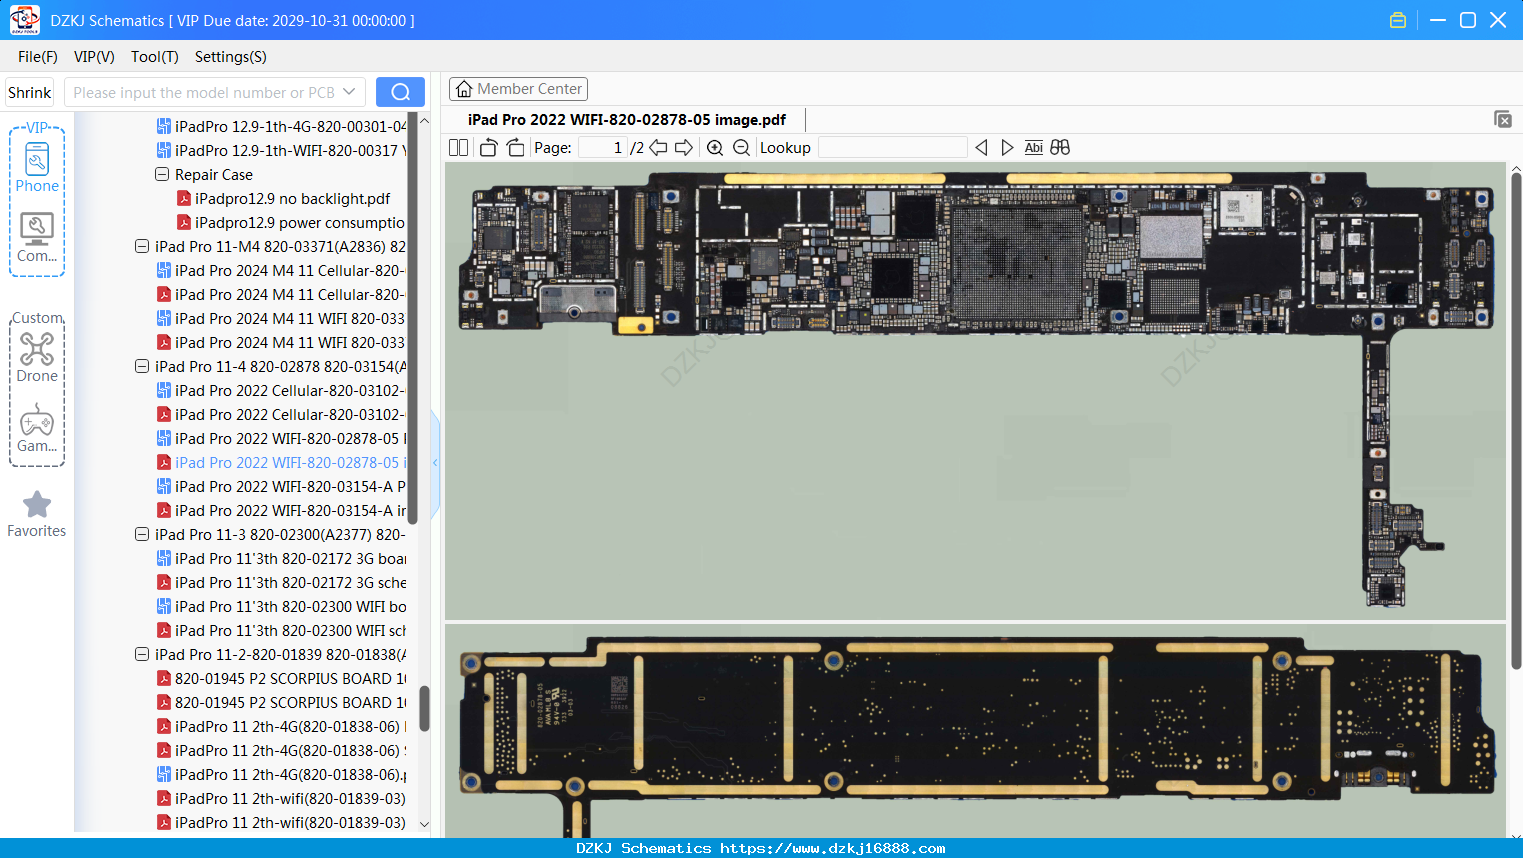Viewport: 1523px width, 858px height.
Task: Go to previous page arrow
Action: pos(658,148)
